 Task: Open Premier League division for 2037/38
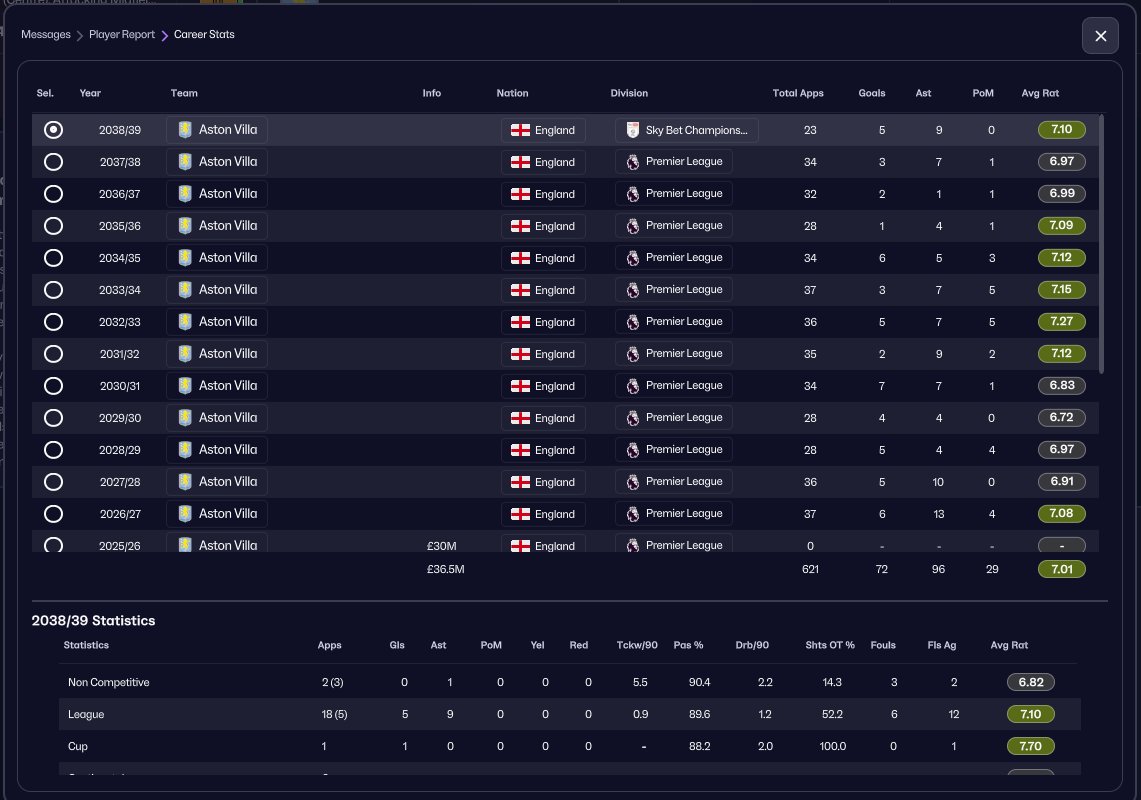(673, 162)
